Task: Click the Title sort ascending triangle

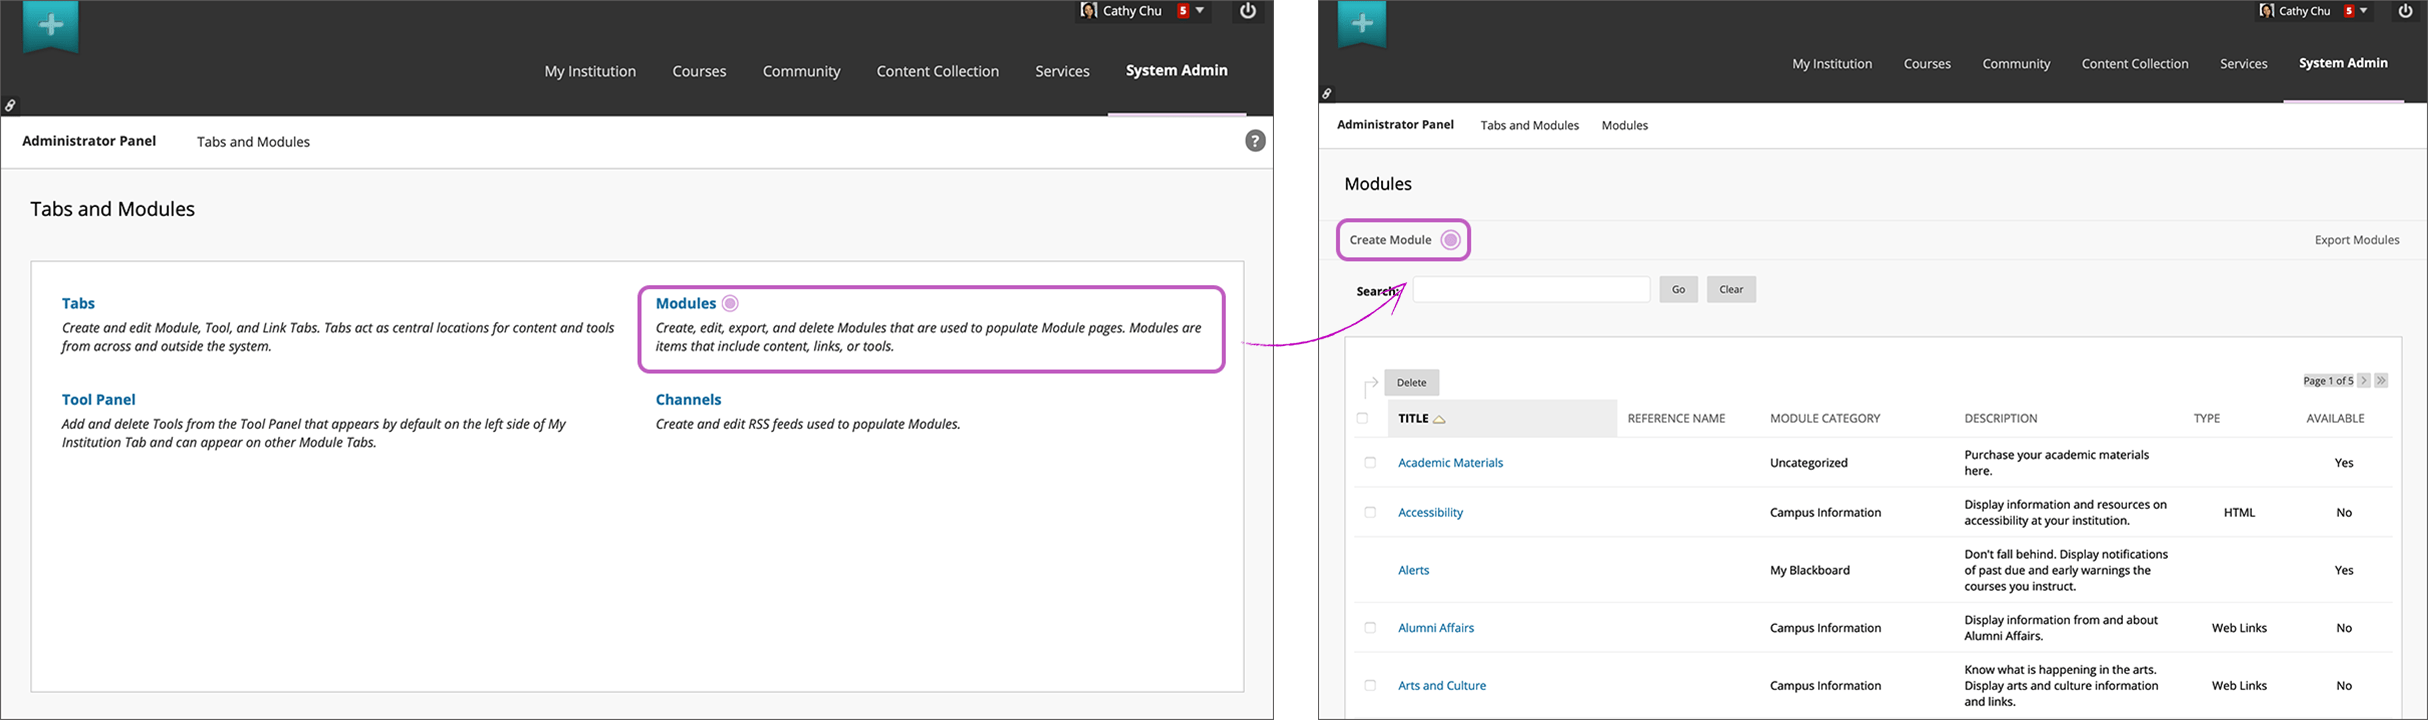Action: point(1439,419)
